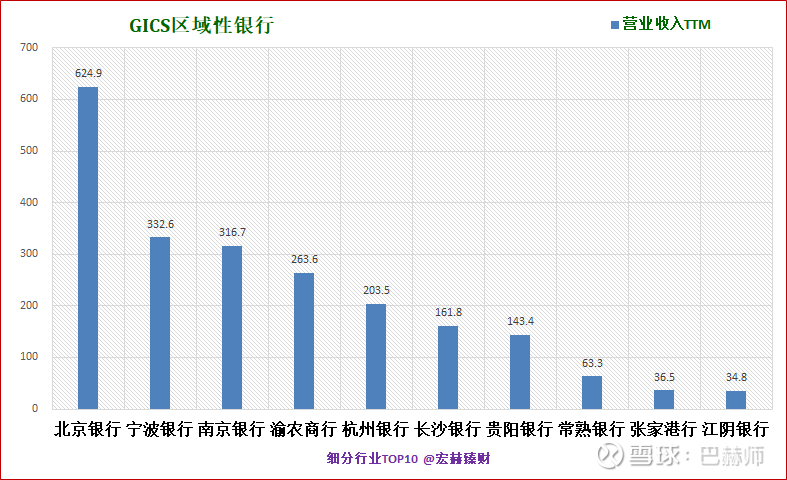Click the data label 332.6
The width and height of the screenshot is (787, 480).
(160, 224)
